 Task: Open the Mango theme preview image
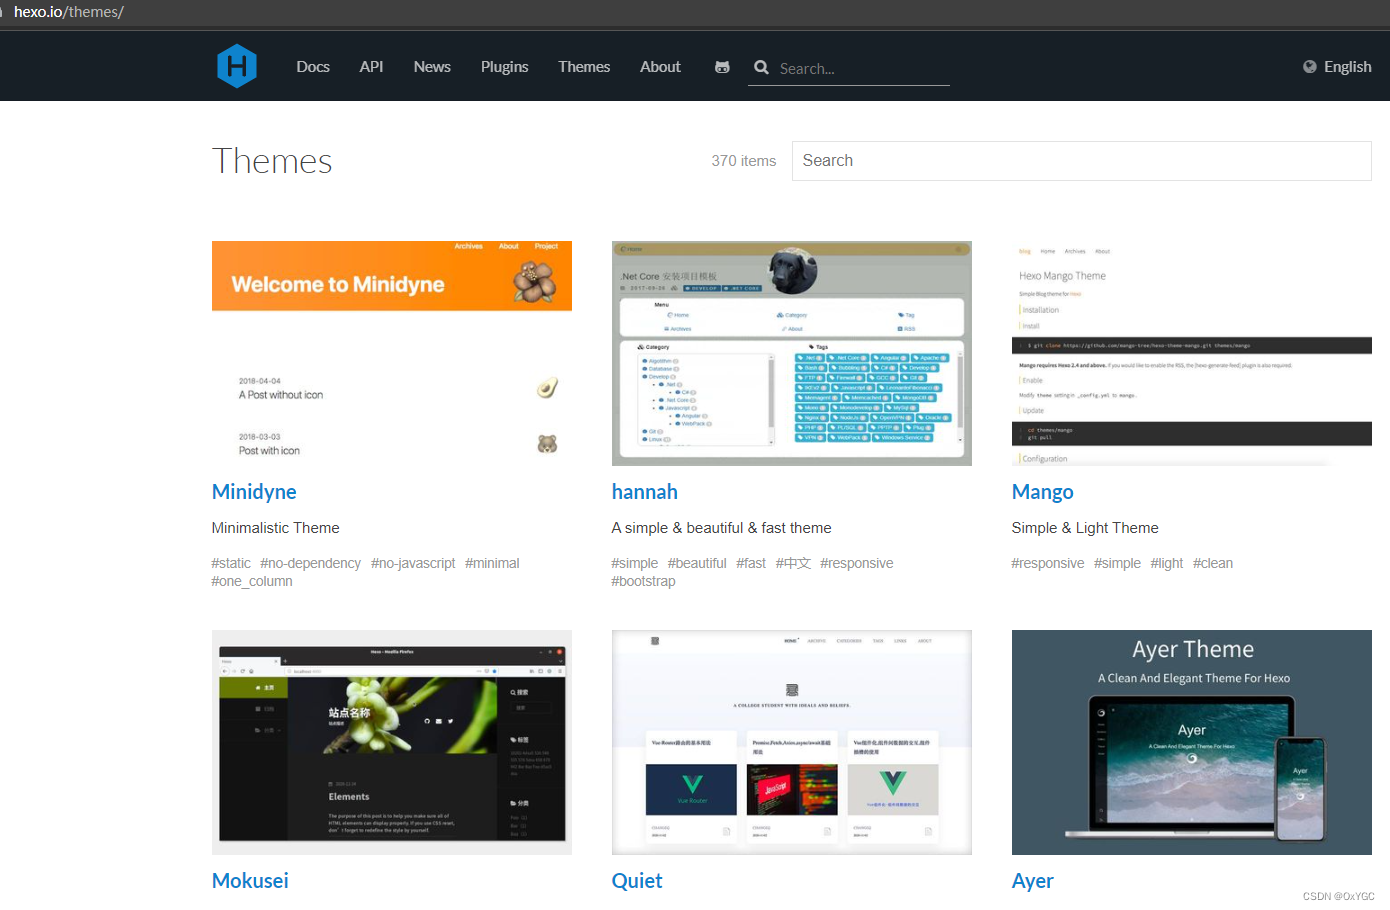(1192, 353)
